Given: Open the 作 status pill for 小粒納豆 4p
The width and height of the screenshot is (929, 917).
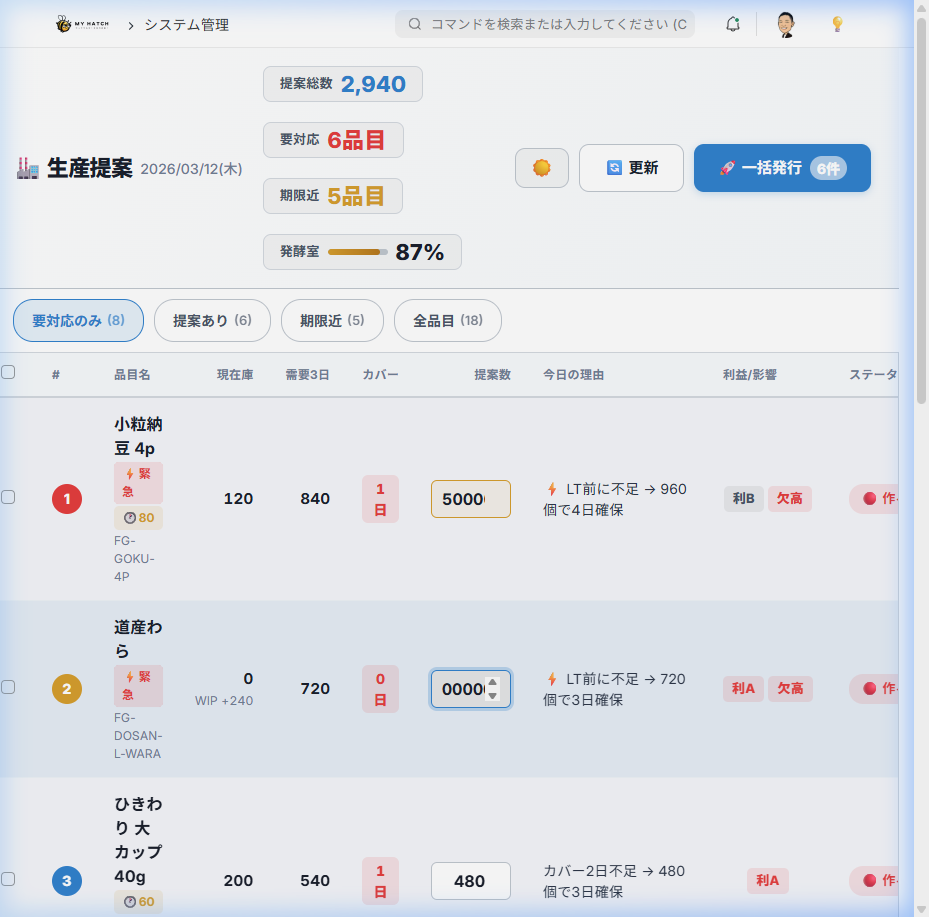Looking at the screenshot, I should pos(874,498).
